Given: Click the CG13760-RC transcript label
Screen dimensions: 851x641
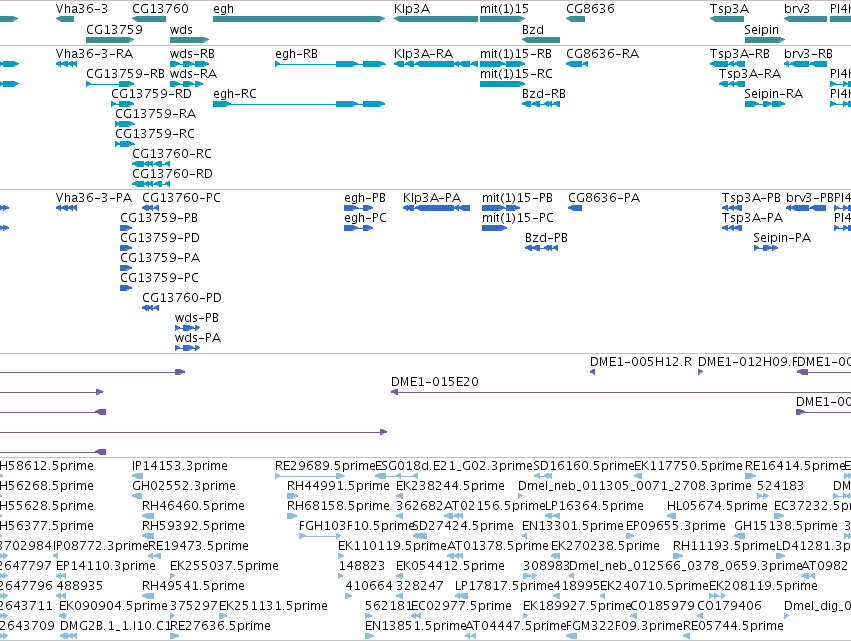Looking at the screenshot, I should click(x=172, y=154).
